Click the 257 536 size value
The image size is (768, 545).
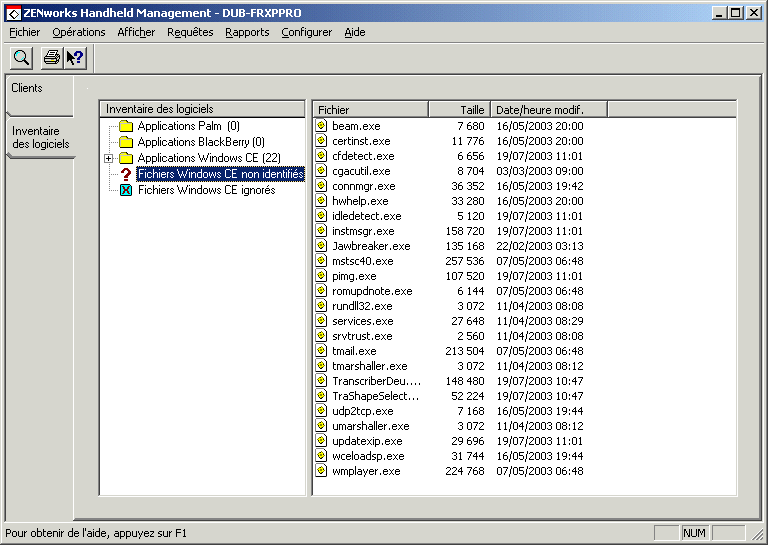point(464,261)
